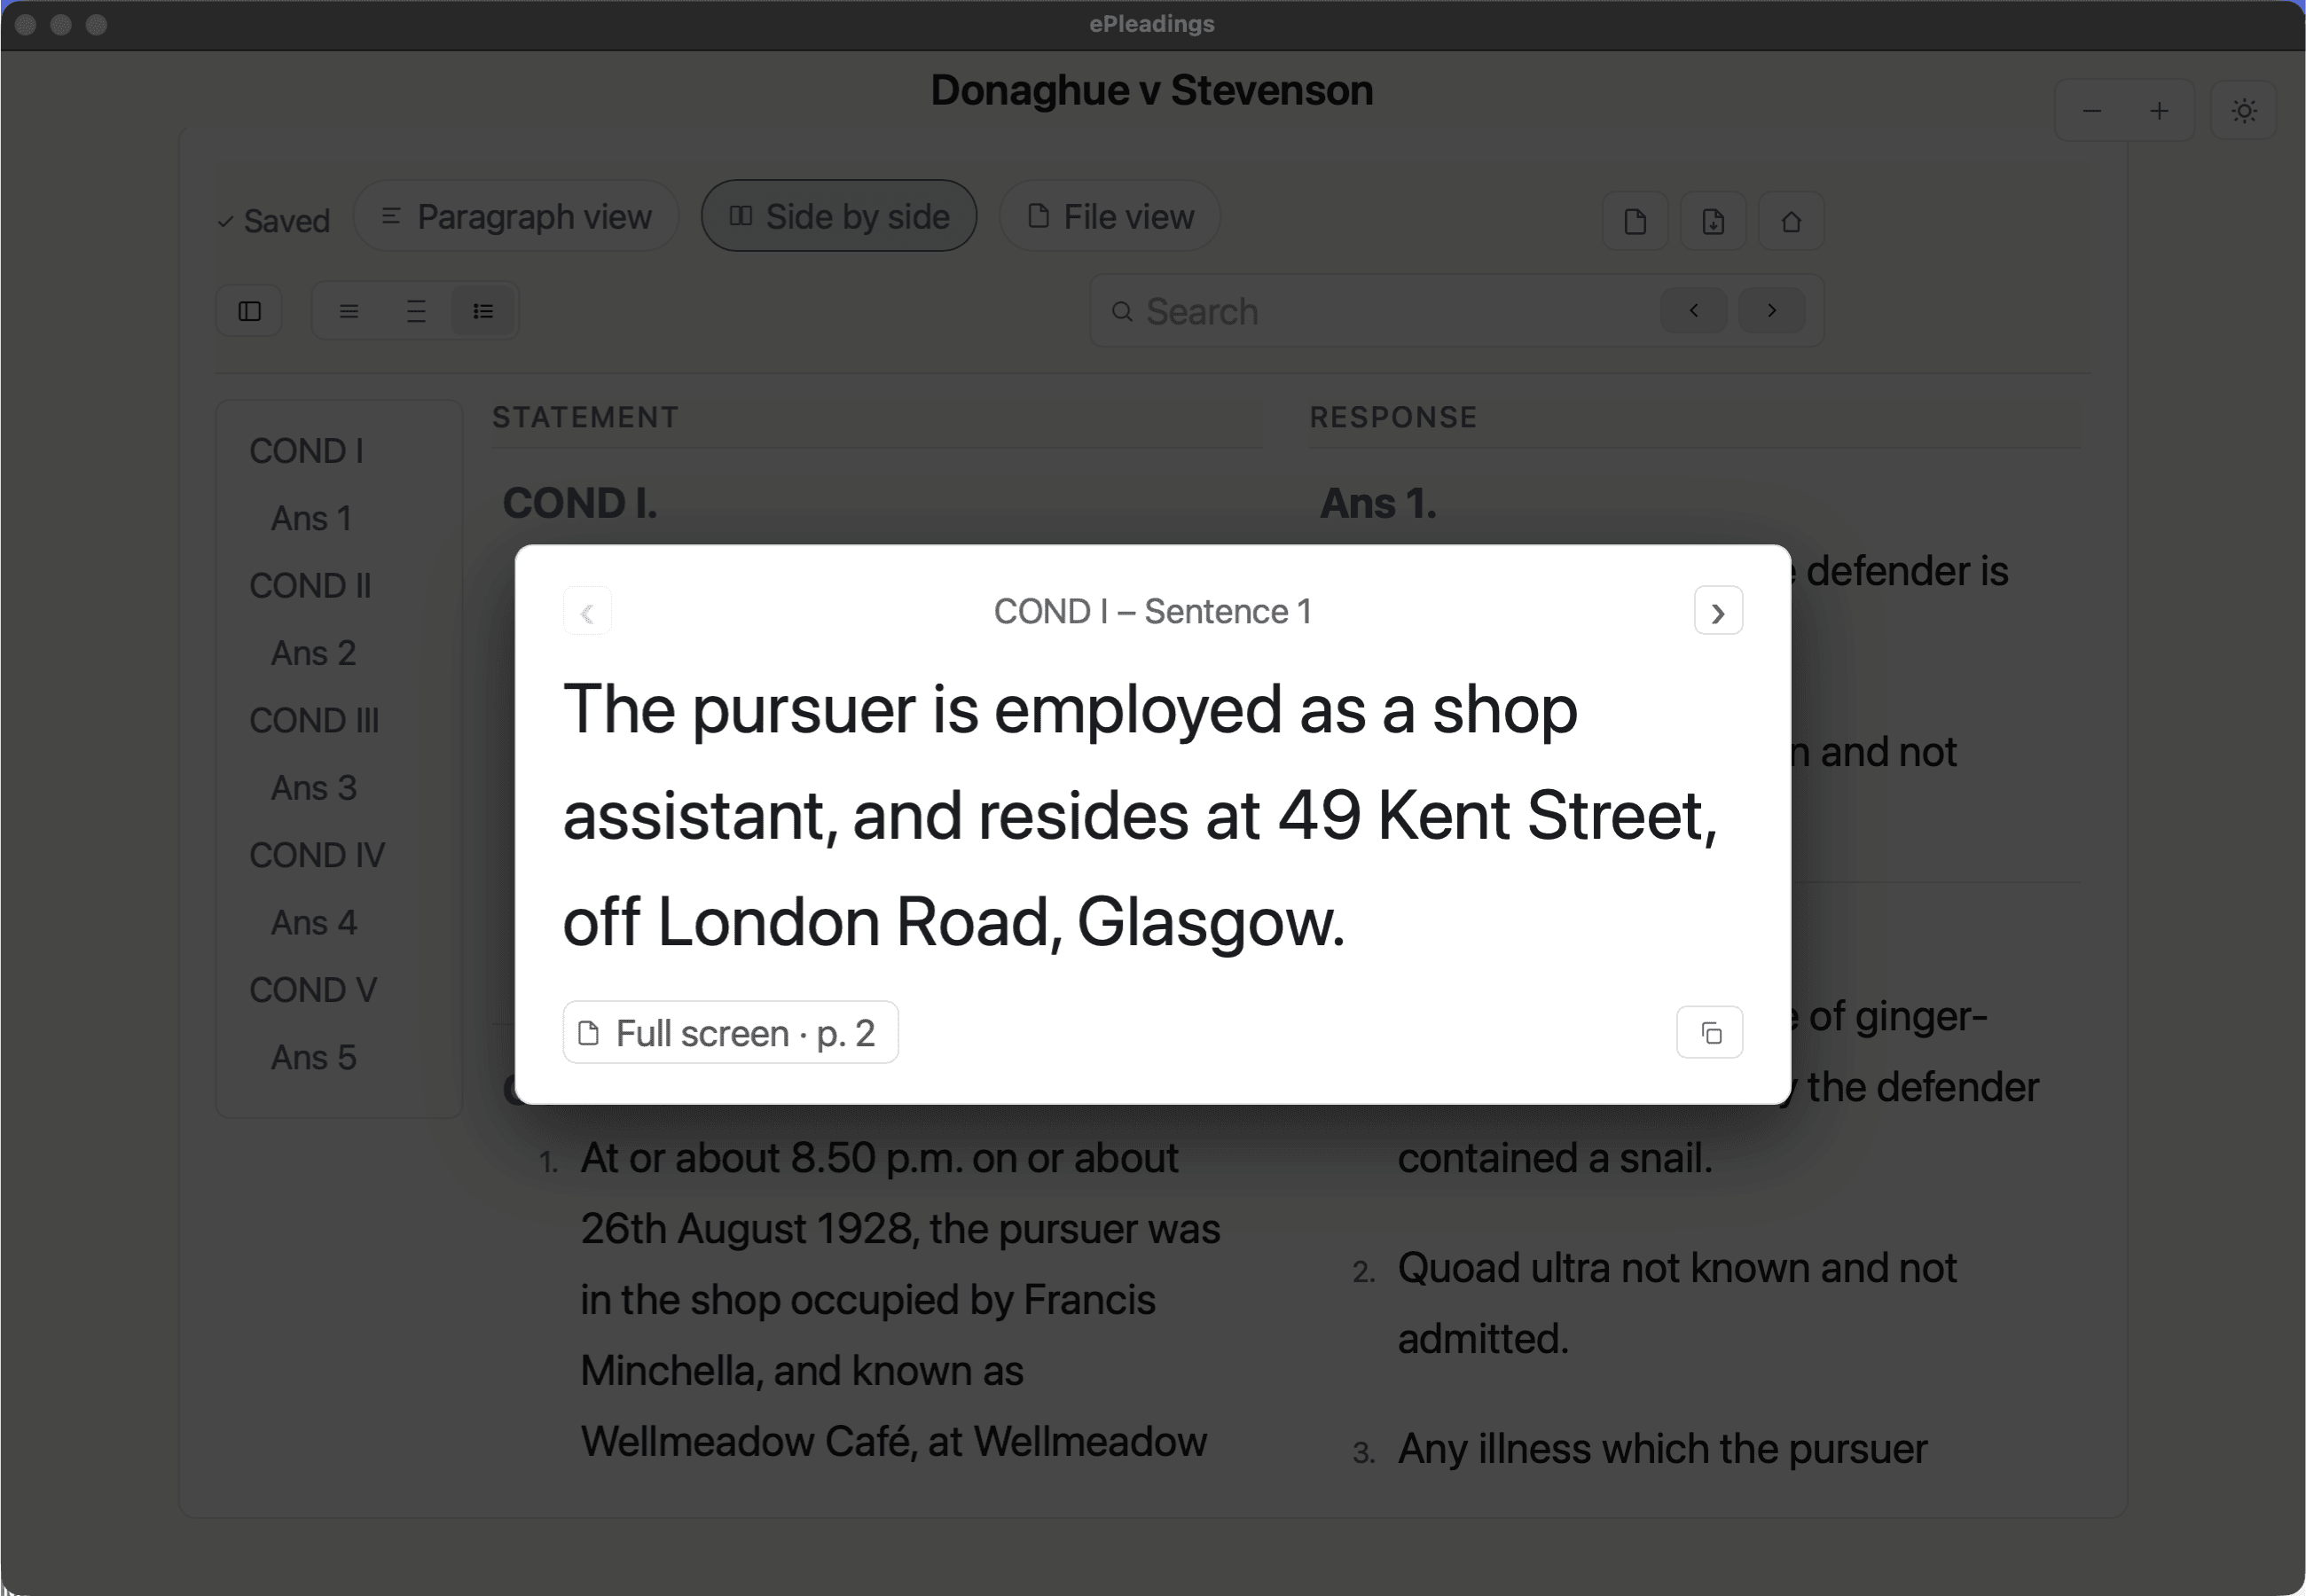
Task: Click 'COND I – Sentence 1' popup label
Action: [x=1152, y=611]
